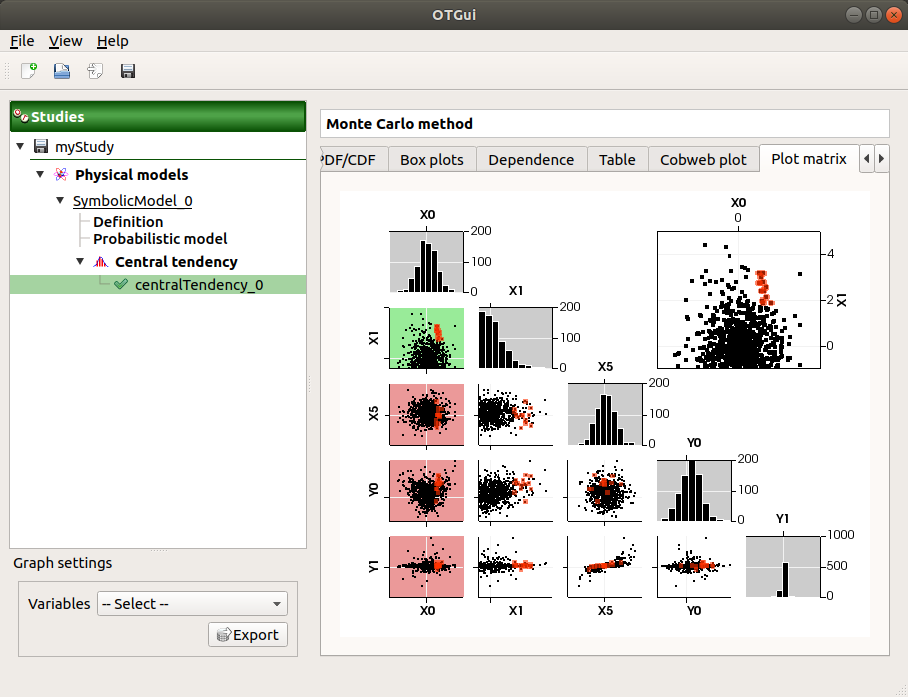Click the atom icon beside Physical models

tap(61, 175)
